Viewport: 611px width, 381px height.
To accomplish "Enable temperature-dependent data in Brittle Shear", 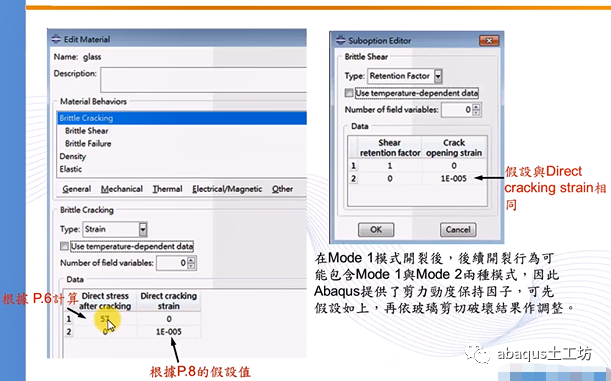I will tap(349, 93).
